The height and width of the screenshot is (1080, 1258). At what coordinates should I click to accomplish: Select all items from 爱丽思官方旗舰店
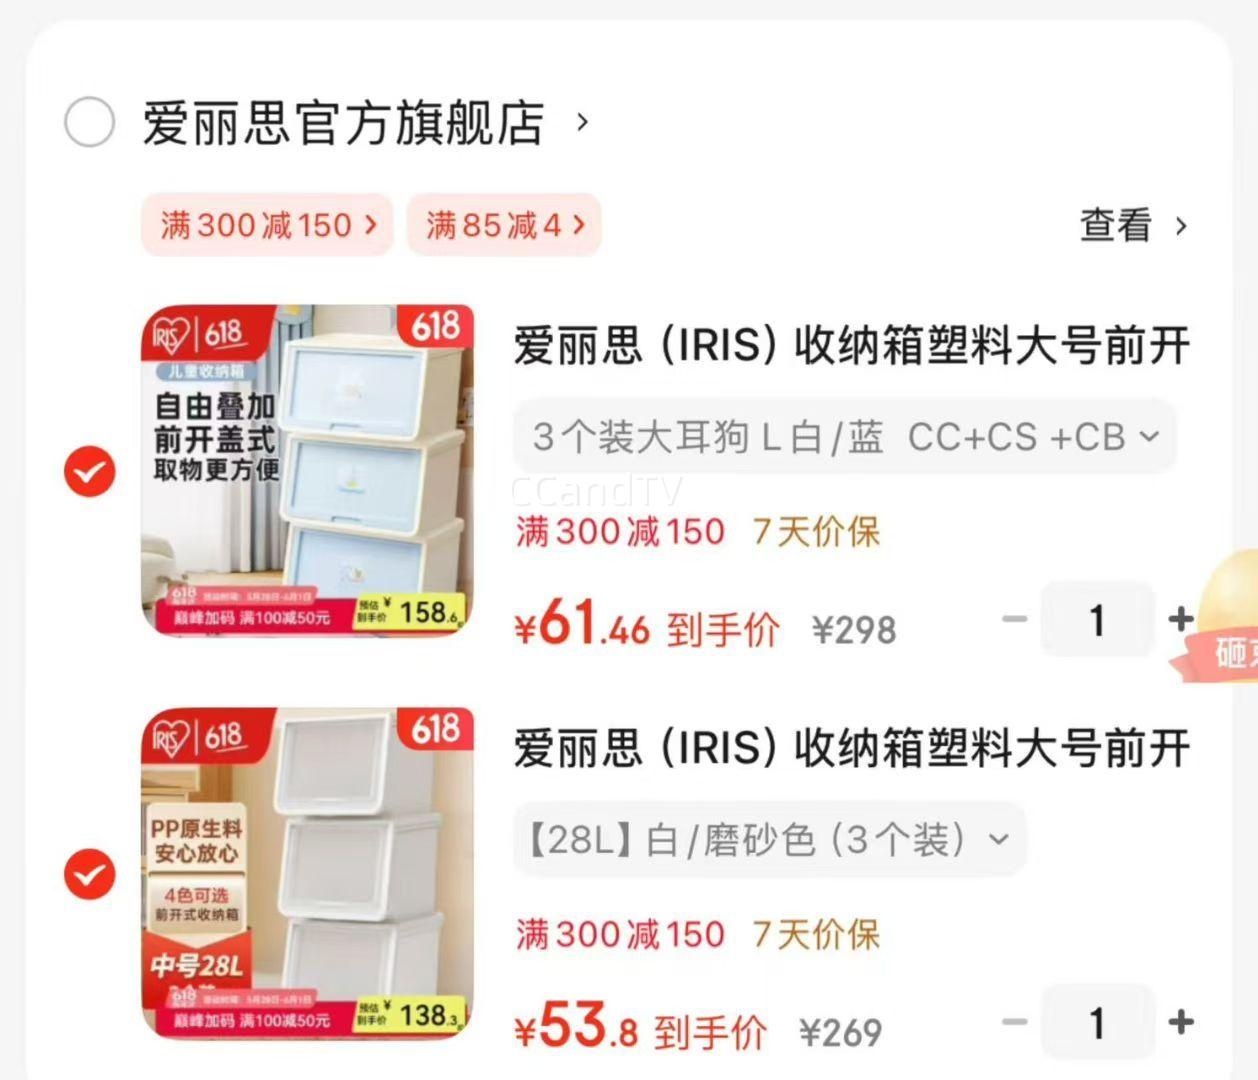[x=89, y=123]
